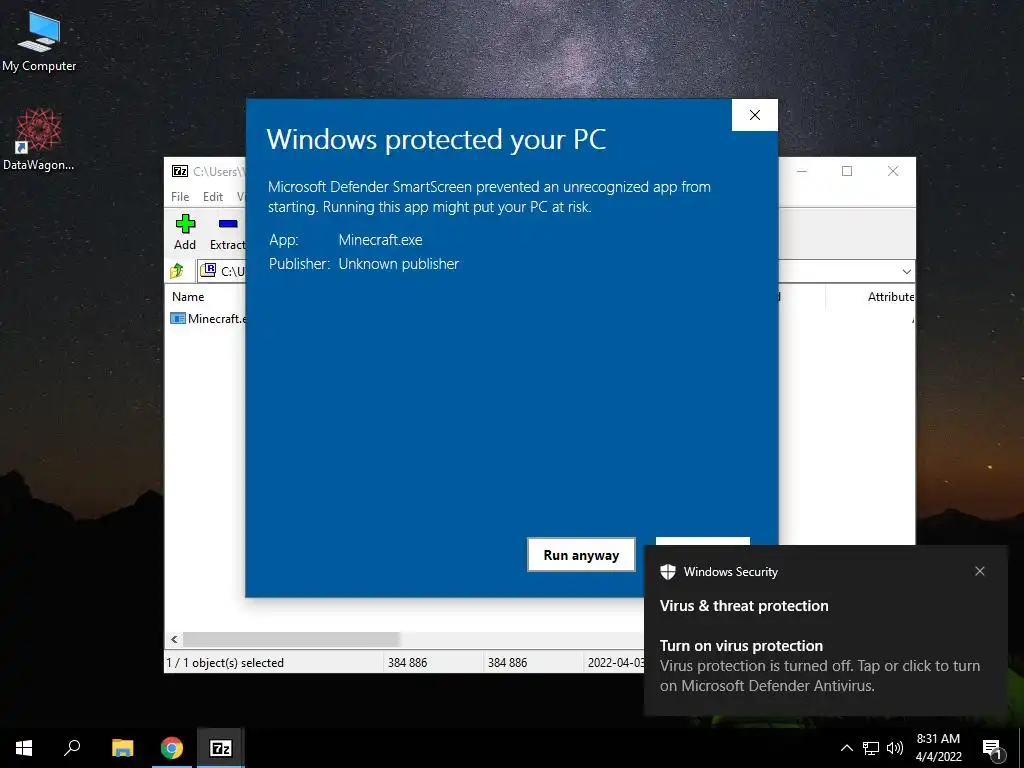1024x768 pixels.
Task: Open the Action Center notifications icon
Action: coord(993,749)
